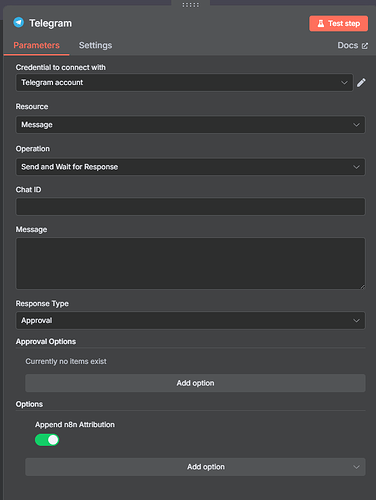This screenshot has height=500, width=376.
Task: Switch to the Settings tab
Action: 95,45
